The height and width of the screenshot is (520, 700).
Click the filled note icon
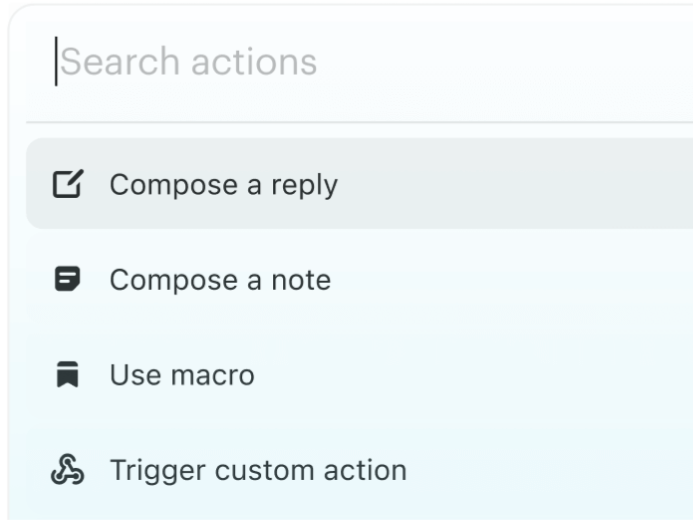[67, 279]
